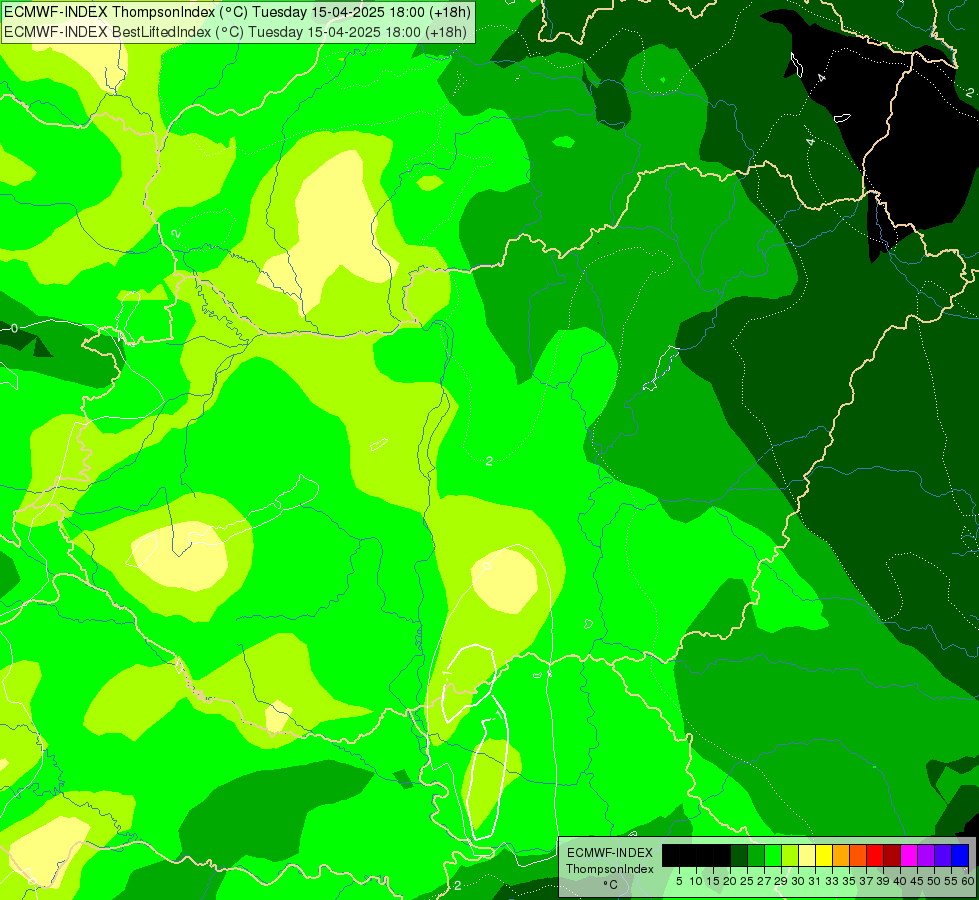Select bright green legend swatch between 27 and 29

[x=773, y=855]
